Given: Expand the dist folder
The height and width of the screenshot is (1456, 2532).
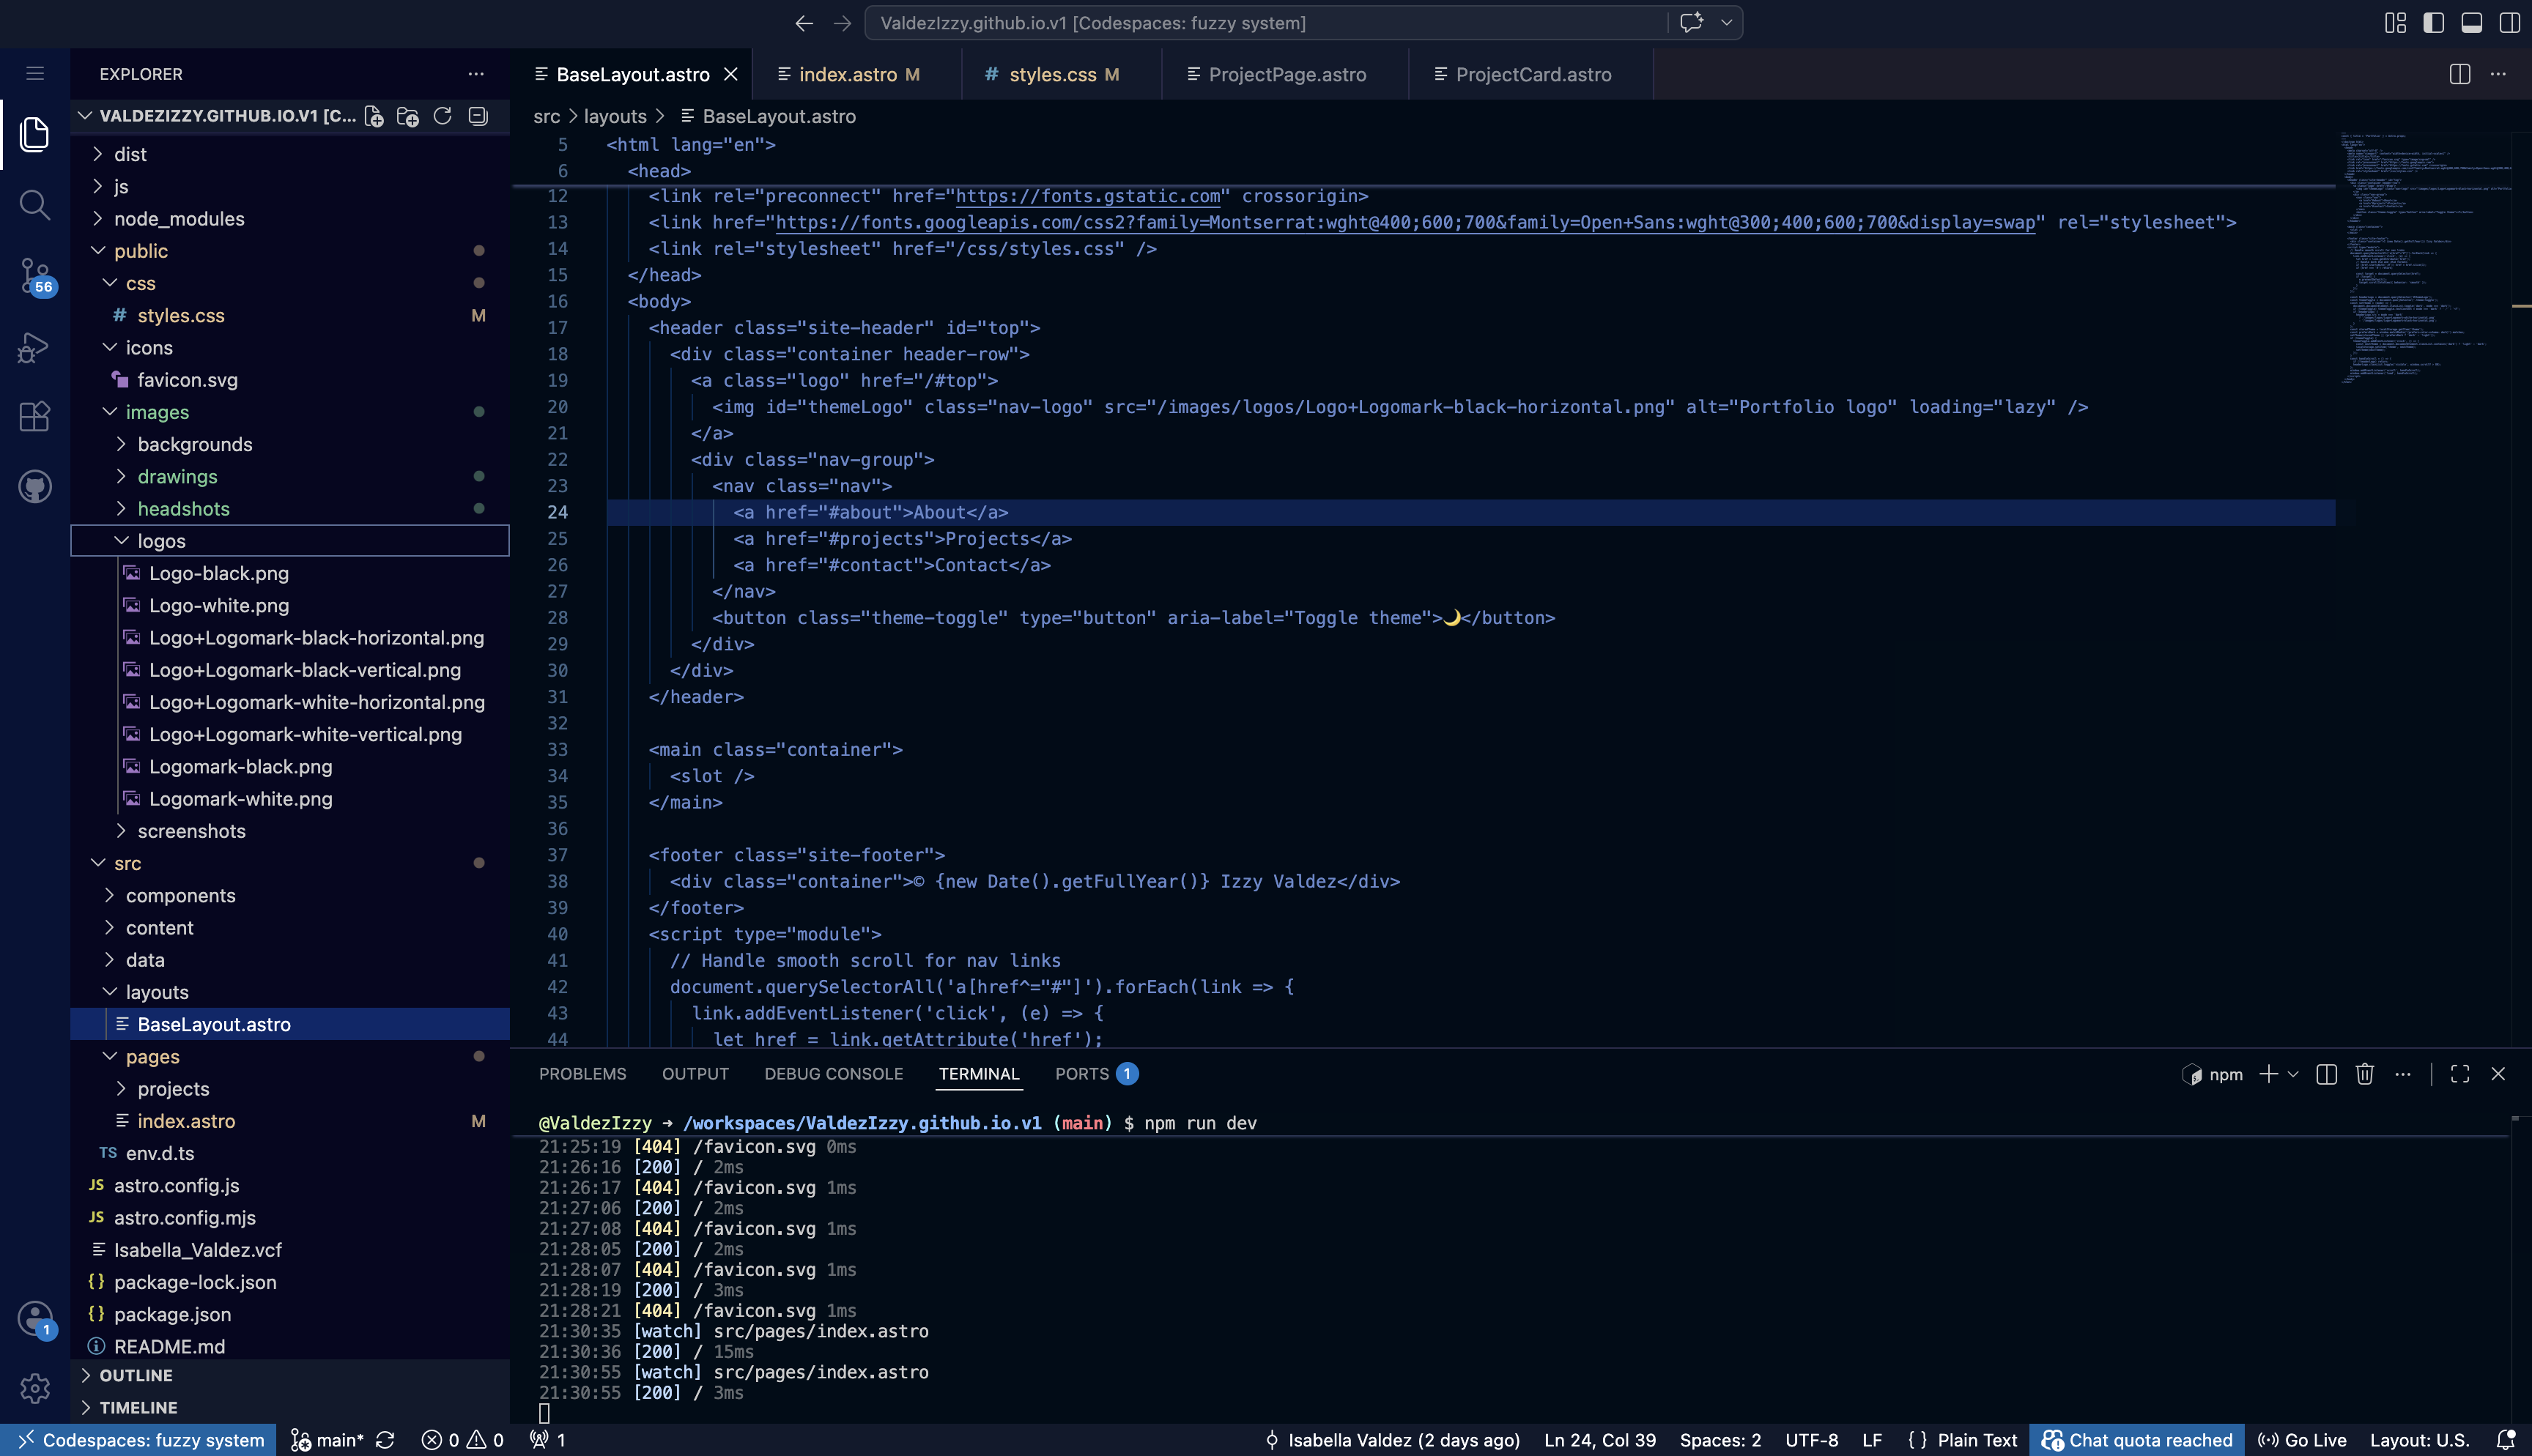Looking at the screenshot, I should click(290, 154).
